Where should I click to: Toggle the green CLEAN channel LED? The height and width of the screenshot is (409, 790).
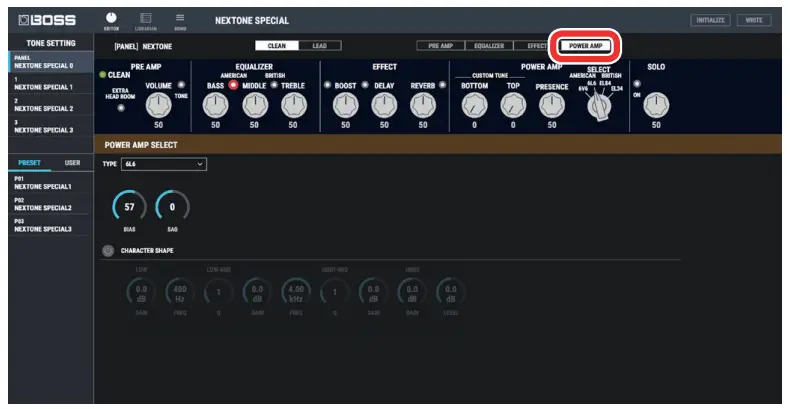click(103, 75)
